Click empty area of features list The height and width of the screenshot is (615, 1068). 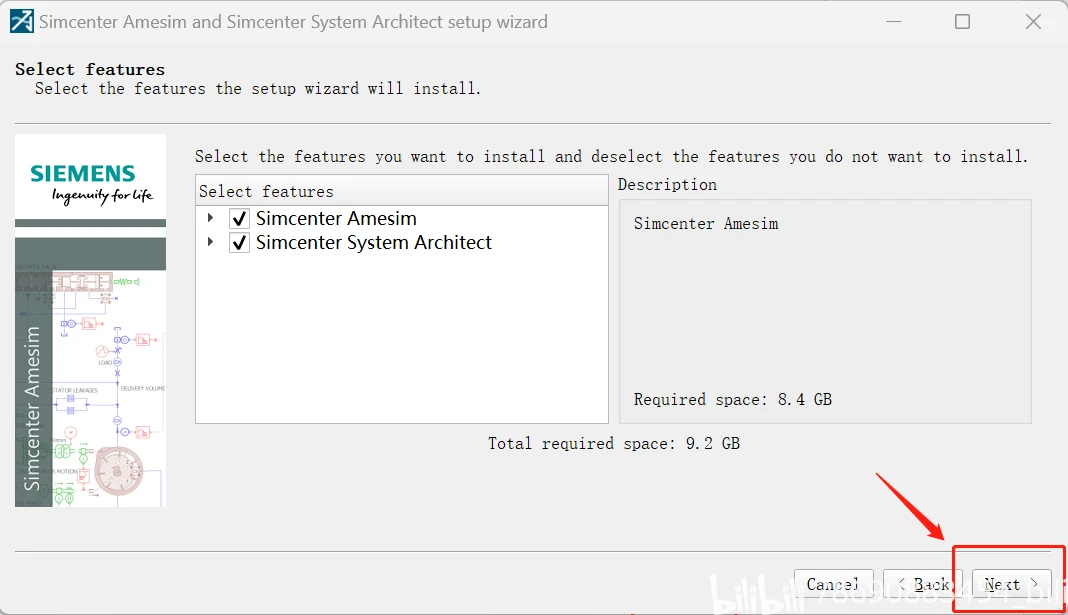pyautogui.click(x=400, y=340)
